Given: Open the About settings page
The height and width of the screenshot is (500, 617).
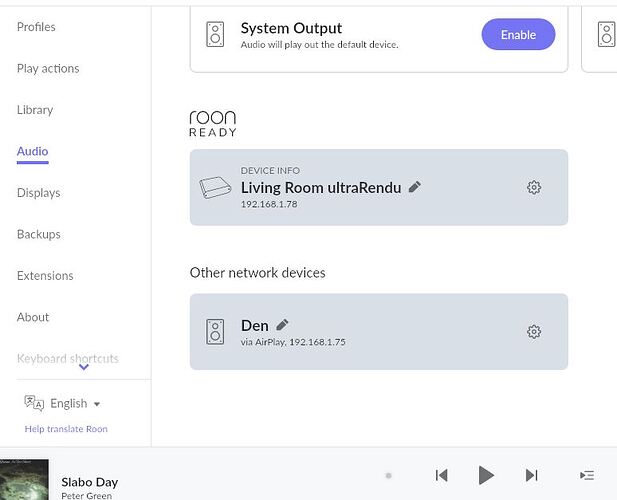Looking at the screenshot, I should click(x=33, y=317).
